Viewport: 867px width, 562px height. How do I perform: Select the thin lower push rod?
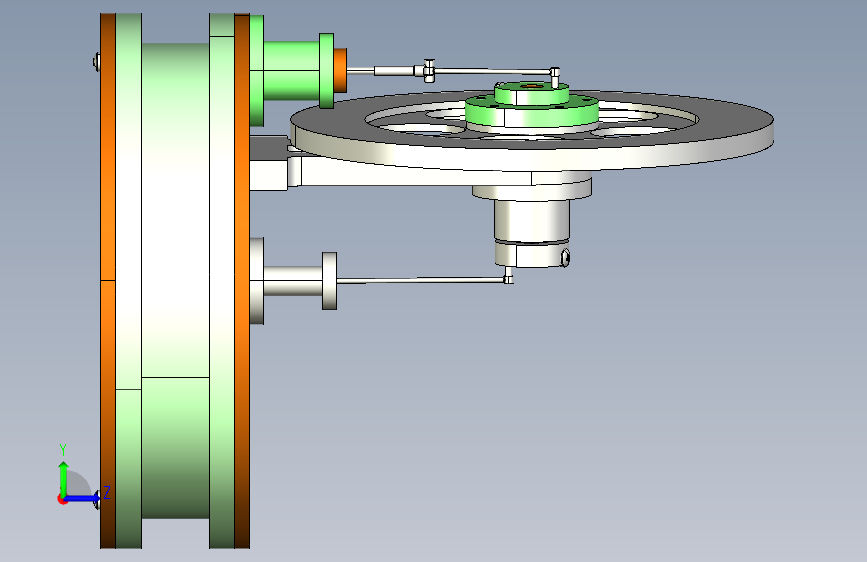(x=420, y=280)
